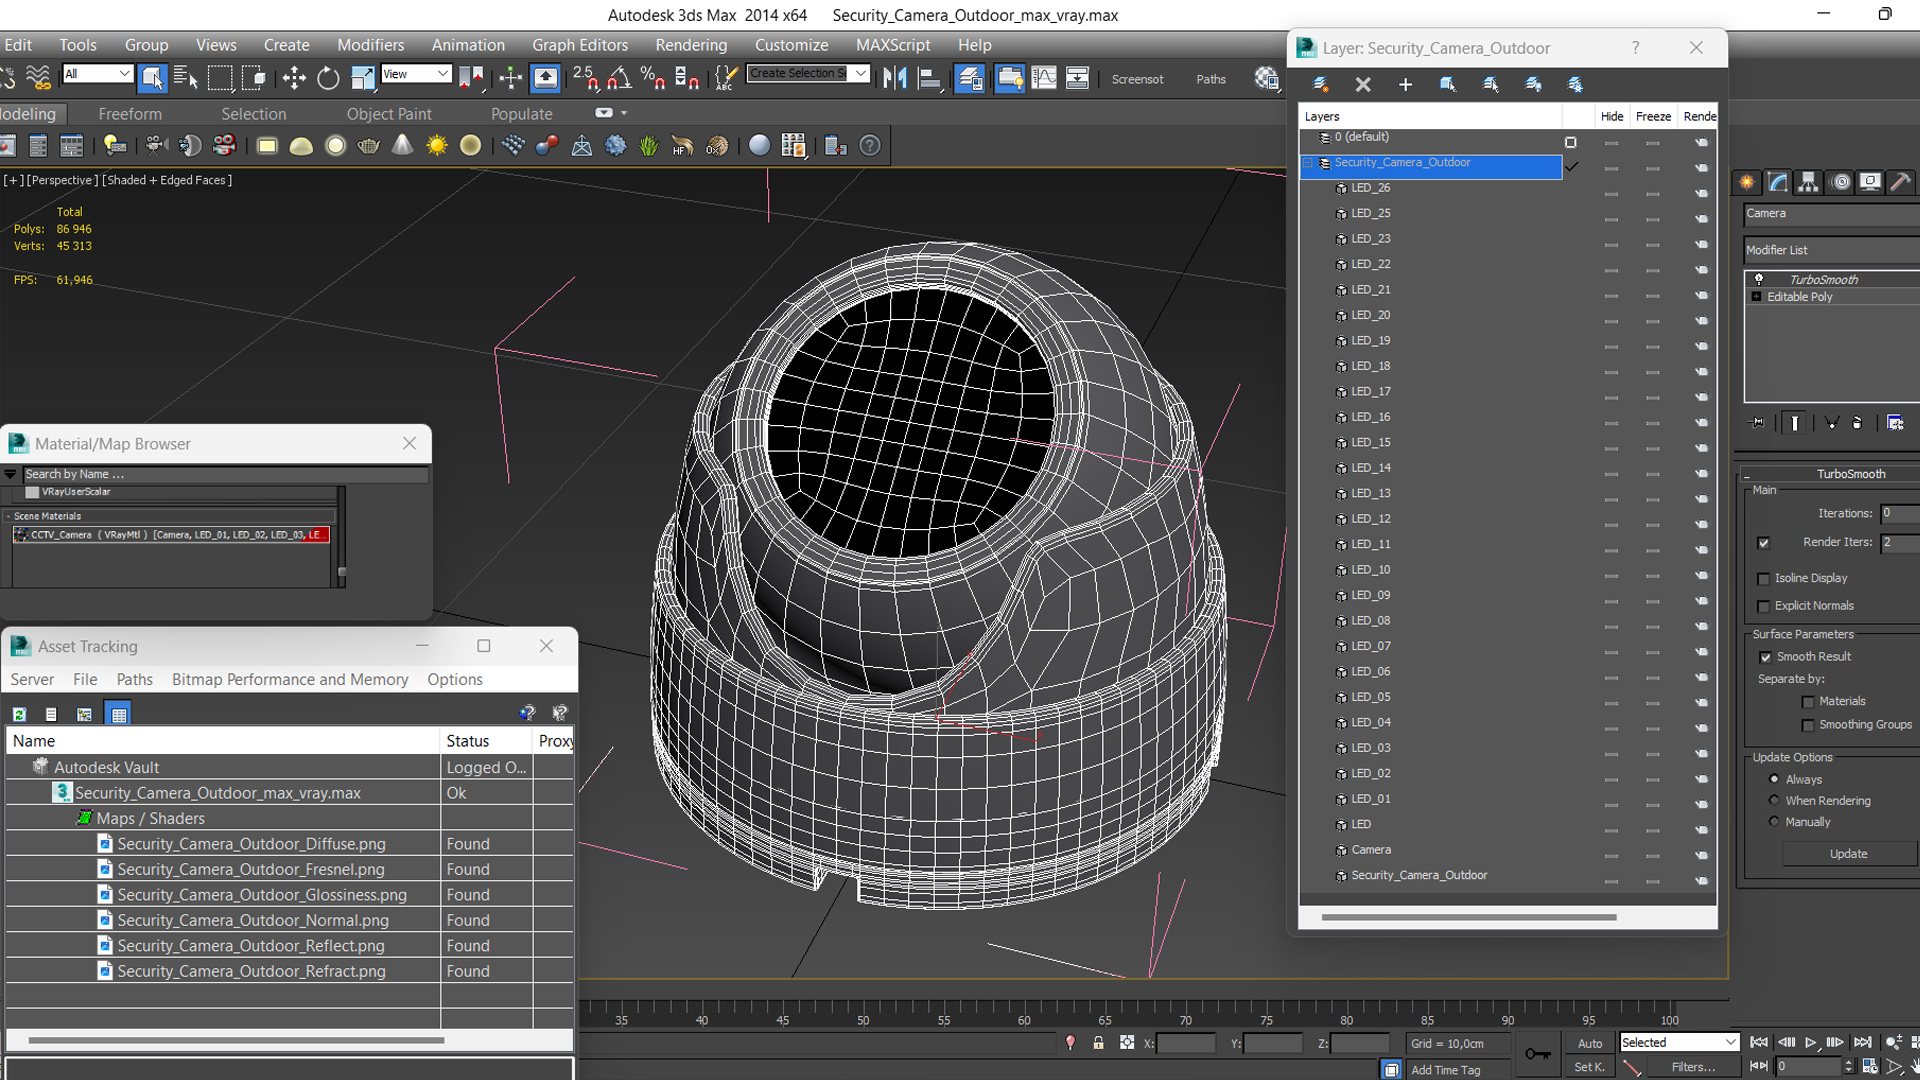Open the Rendering menu
This screenshot has width=1920, height=1080.
691,45
